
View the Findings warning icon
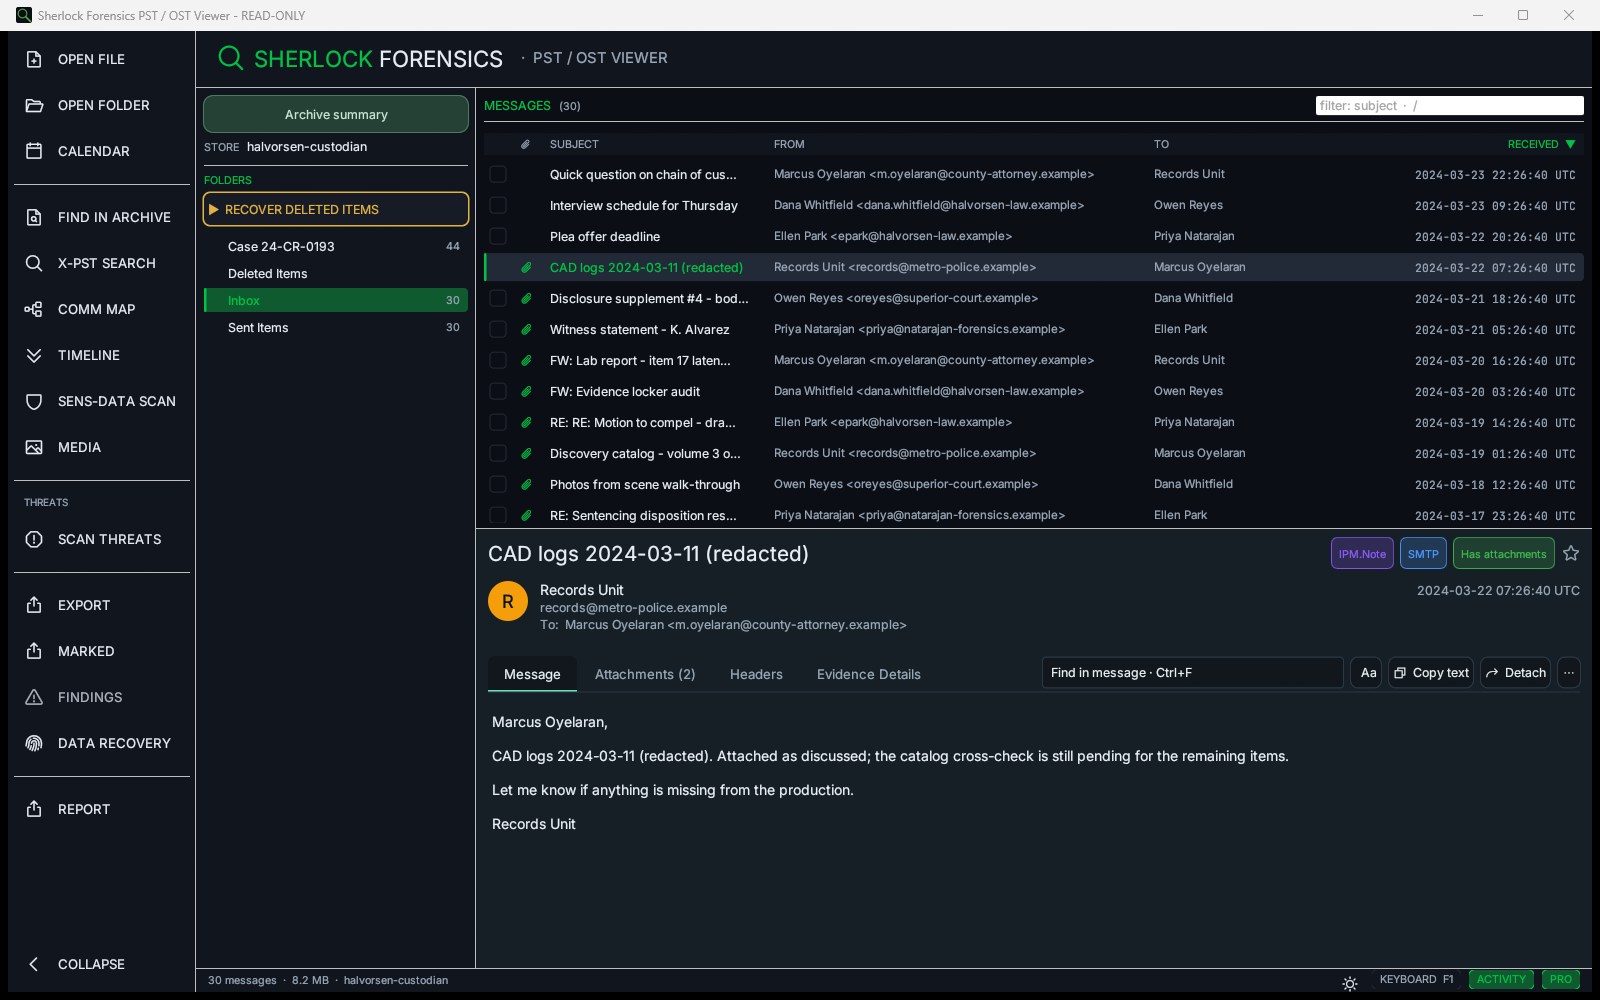click(34, 697)
